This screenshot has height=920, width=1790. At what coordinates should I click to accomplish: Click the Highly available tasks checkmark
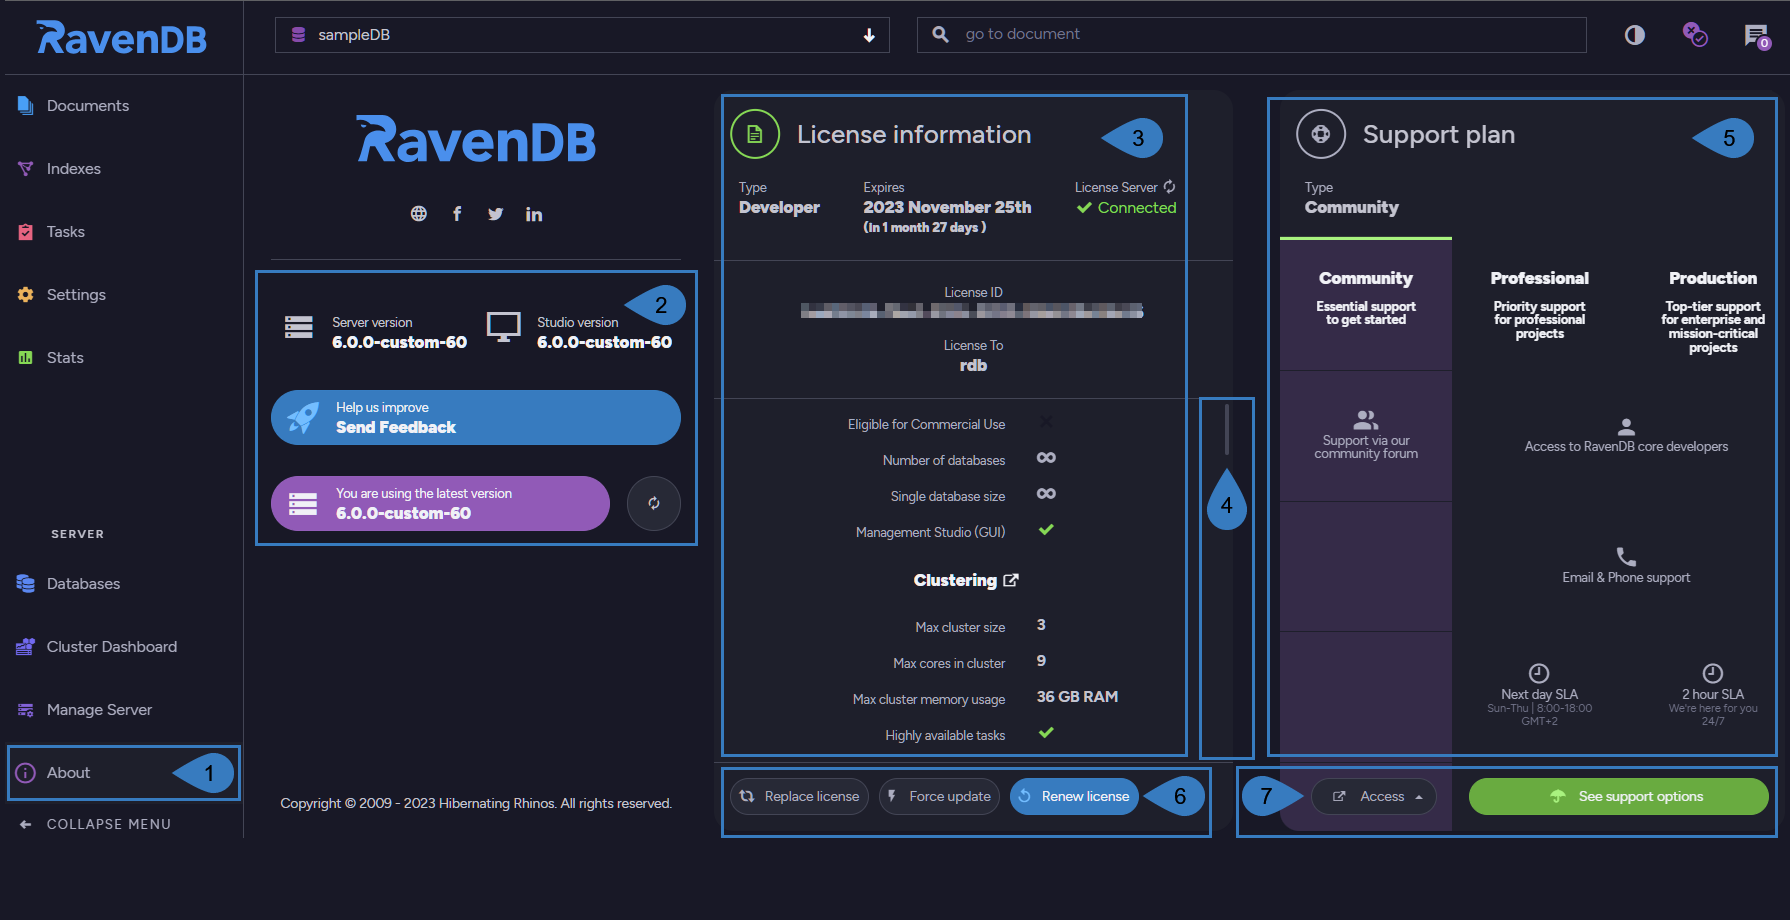click(x=1046, y=733)
